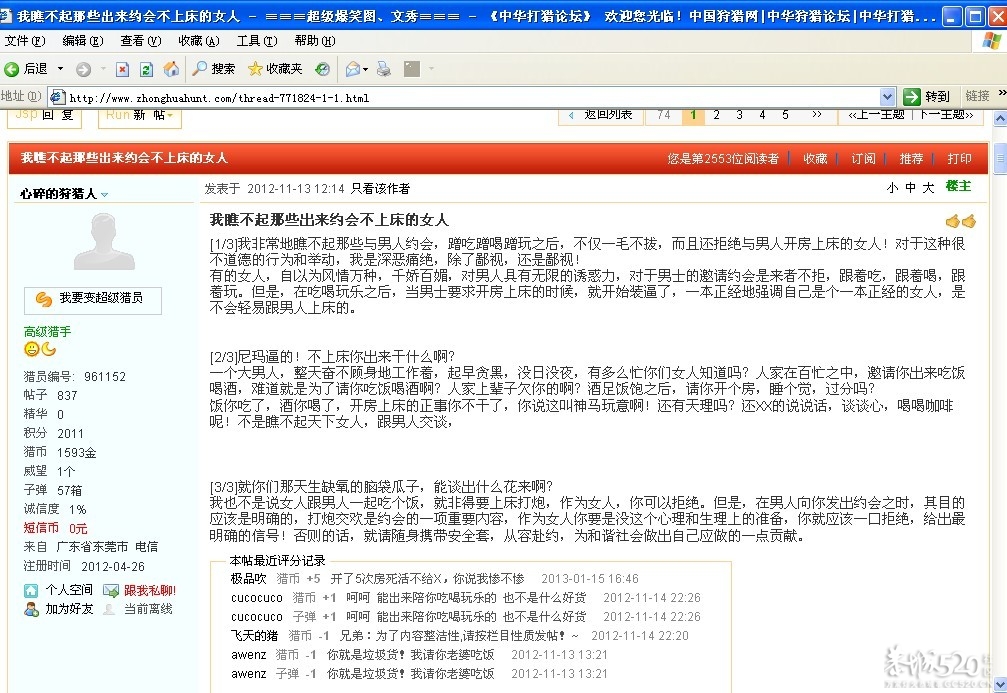Open the 工具(T) menu
The height and width of the screenshot is (693, 1007).
click(255, 41)
